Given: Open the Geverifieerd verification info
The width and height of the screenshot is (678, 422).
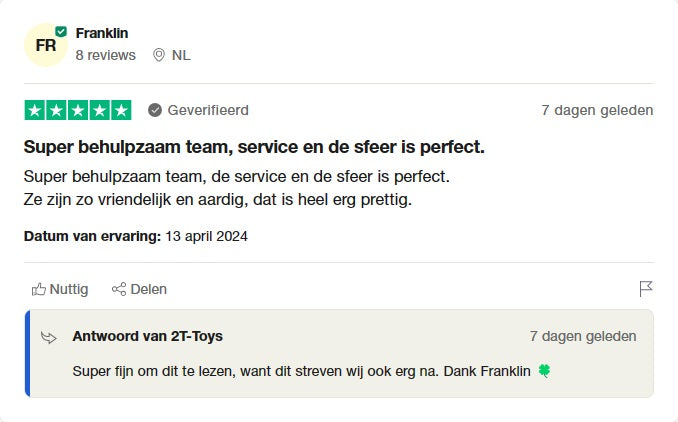Looking at the screenshot, I should 208,110.
